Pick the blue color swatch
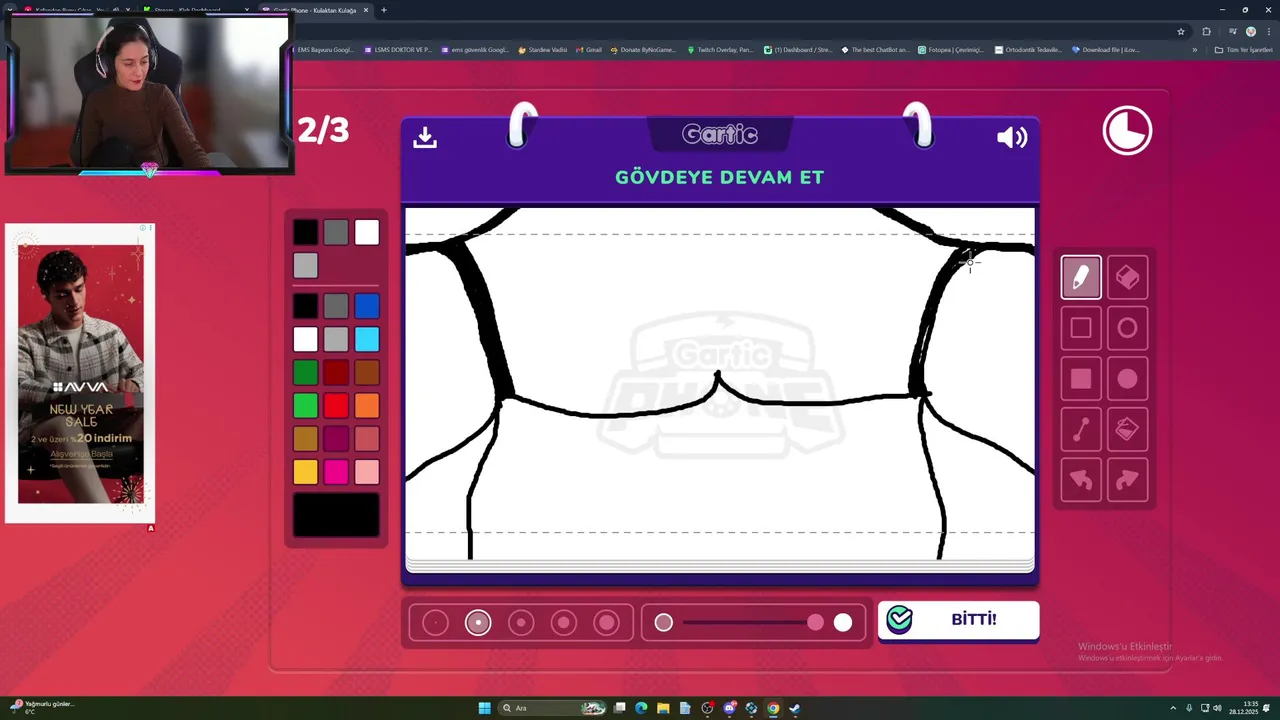 [x=367, y=306]
